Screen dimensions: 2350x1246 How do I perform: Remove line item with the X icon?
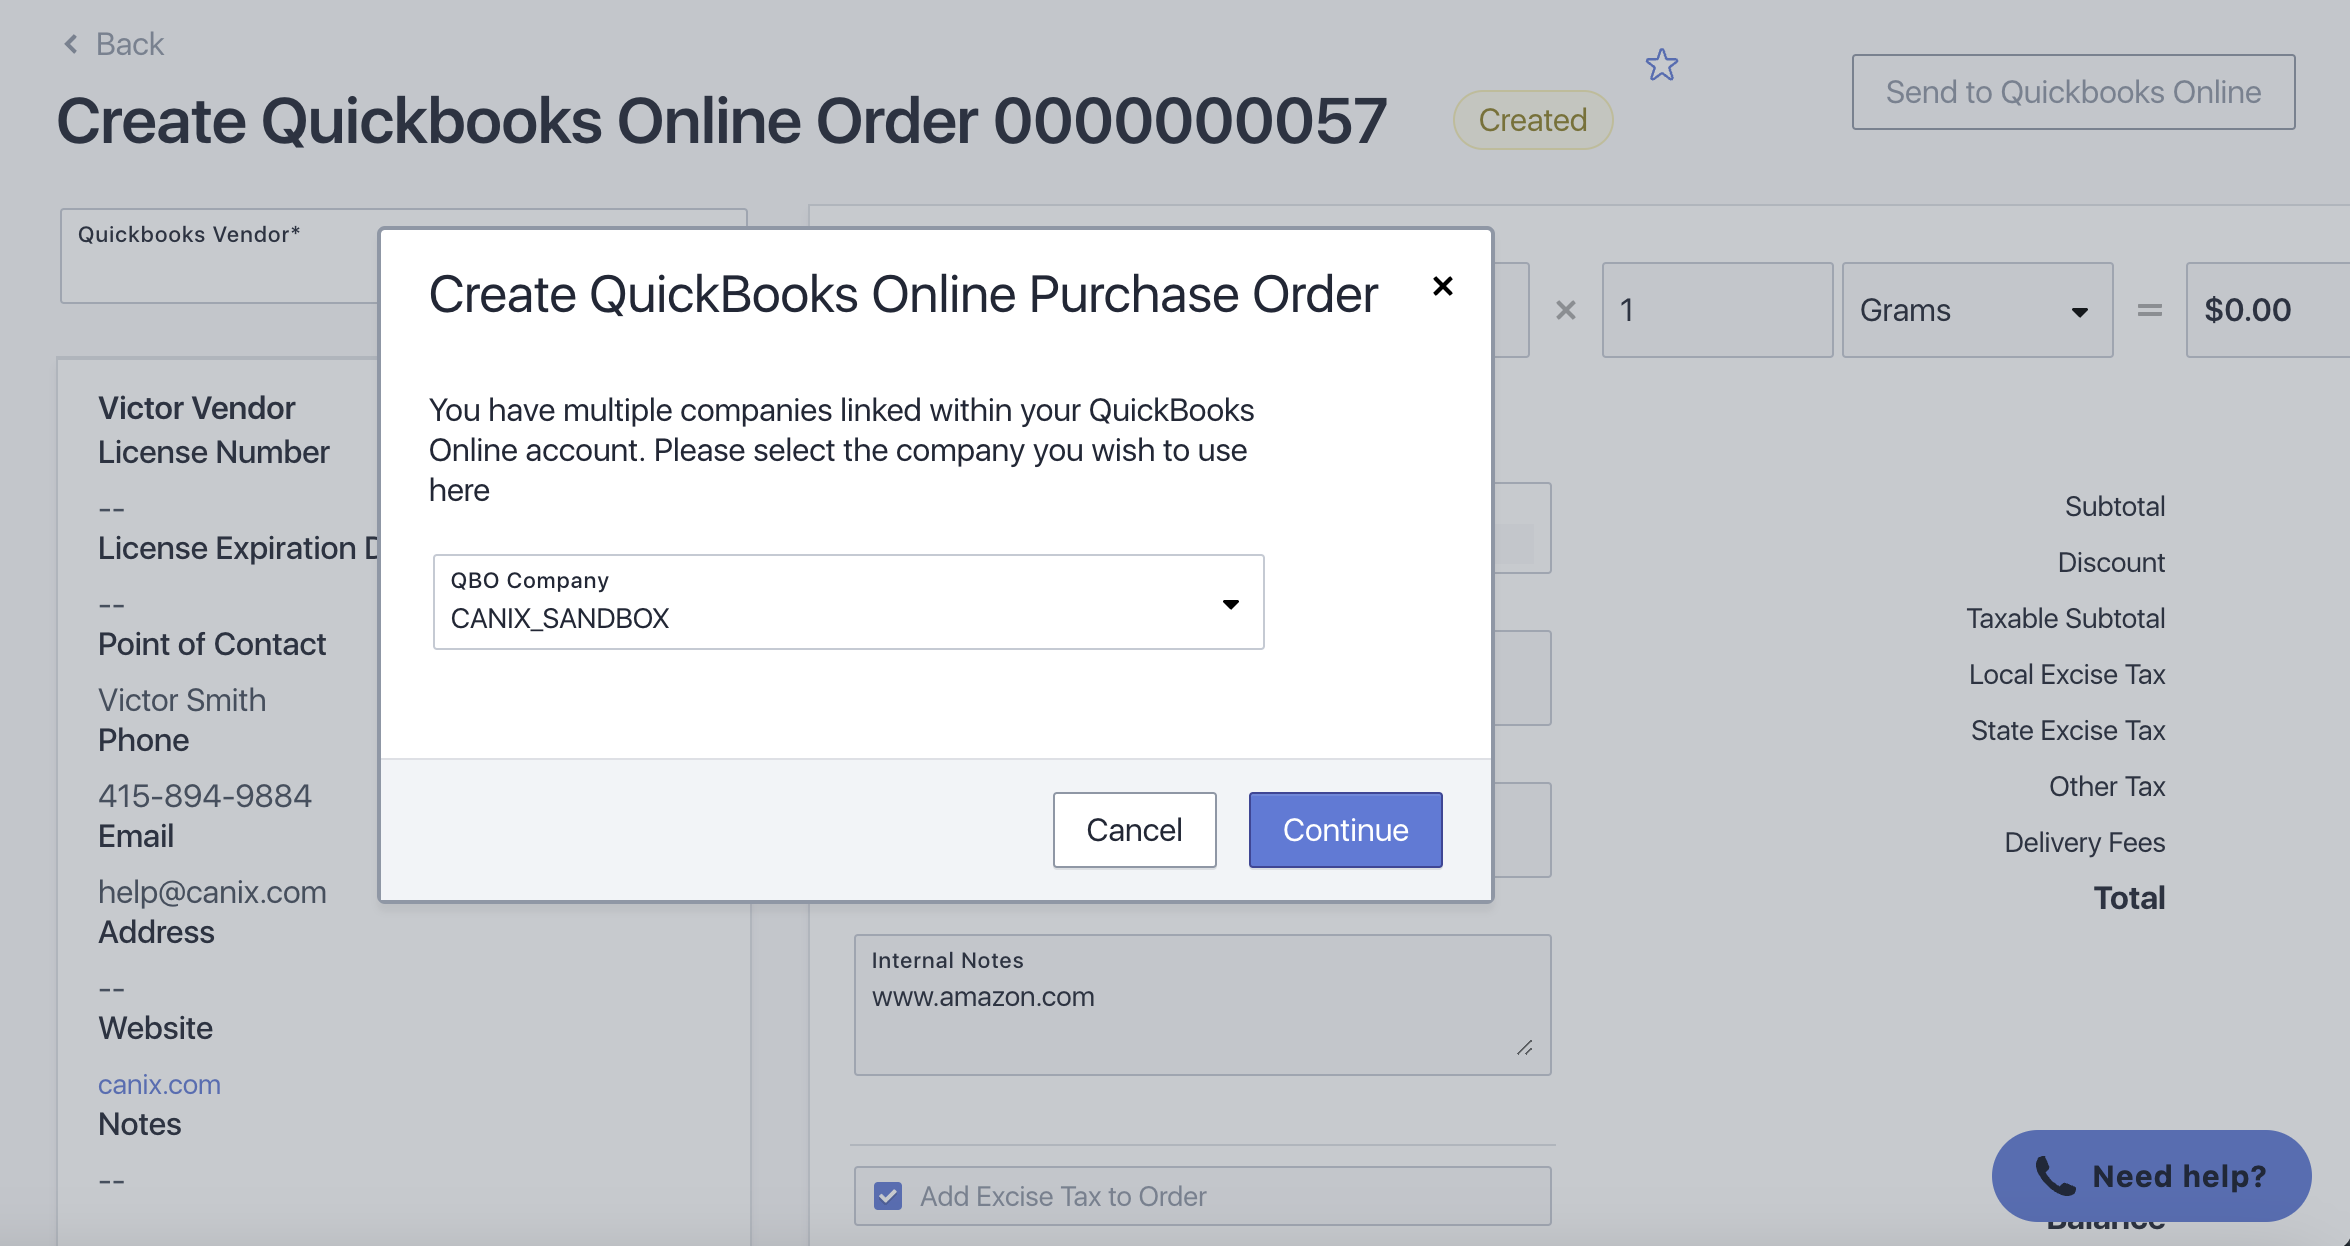point(1566,311)
